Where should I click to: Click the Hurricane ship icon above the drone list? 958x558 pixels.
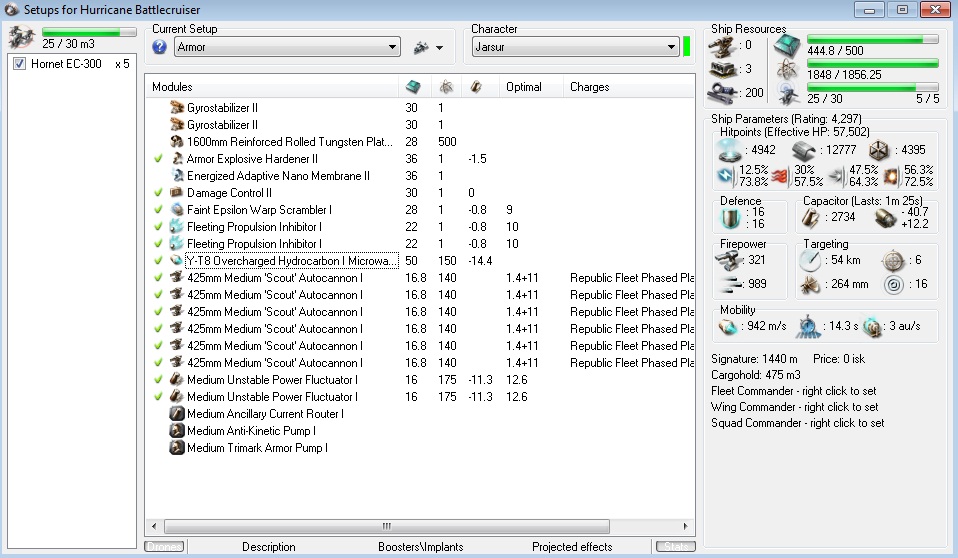point(21,37)
